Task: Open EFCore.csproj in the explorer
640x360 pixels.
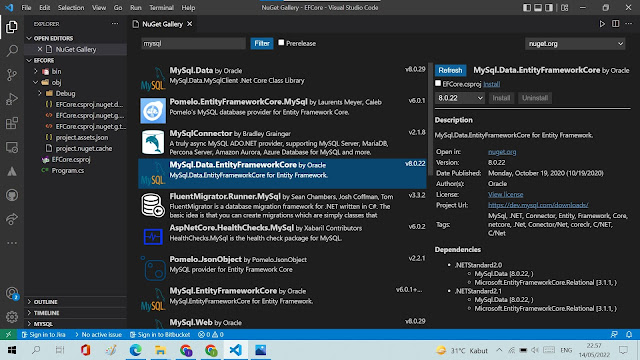Action: 71,160
